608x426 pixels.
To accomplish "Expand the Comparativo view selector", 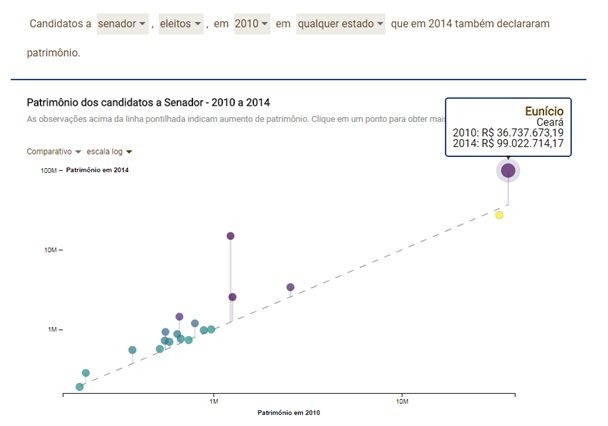I will [x=54, y=152].
